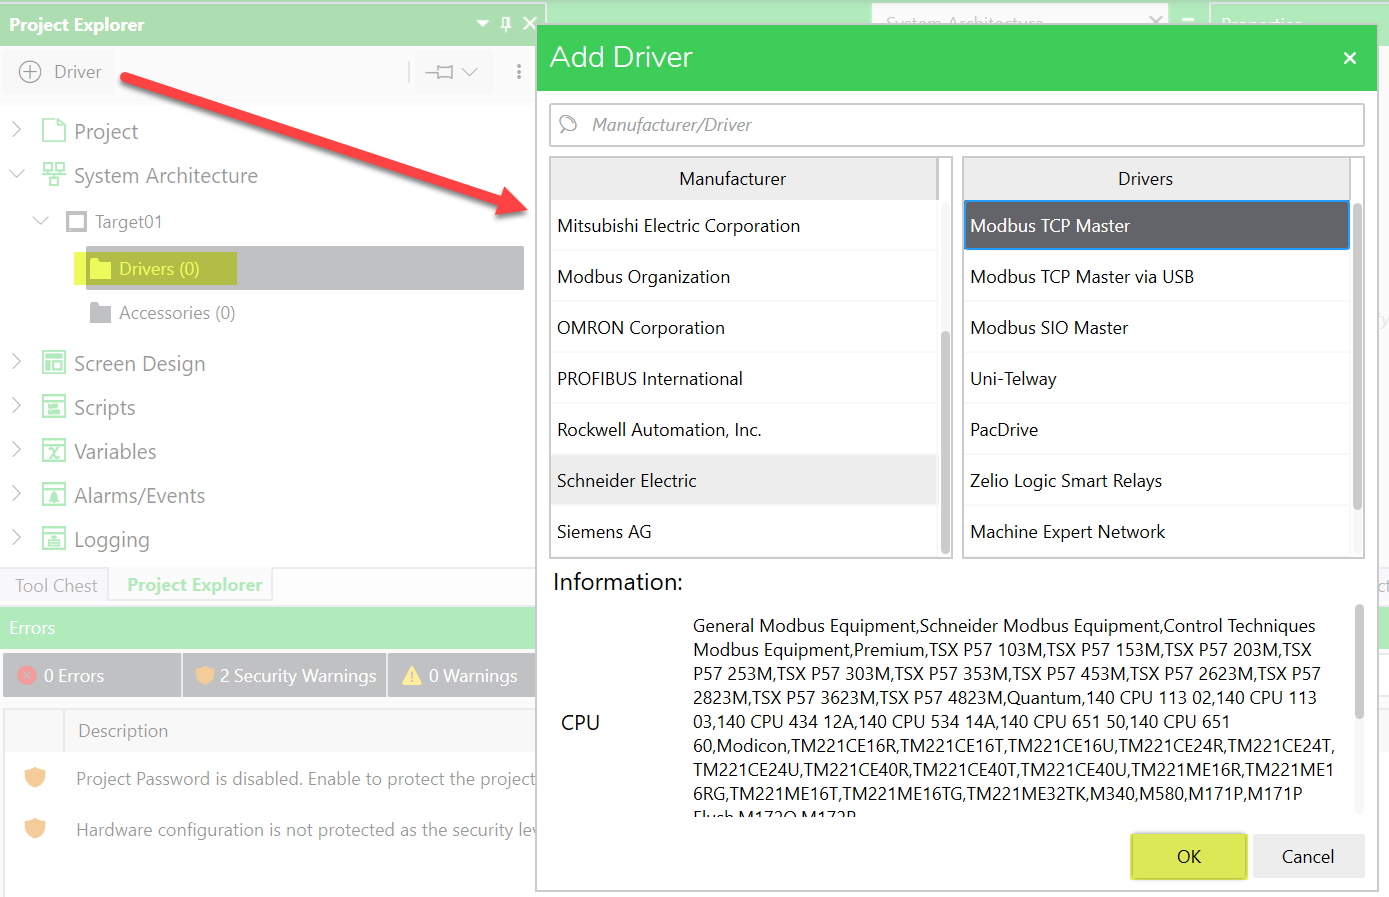Select Modbus SIO Master driver

(x=1157, y=328)
